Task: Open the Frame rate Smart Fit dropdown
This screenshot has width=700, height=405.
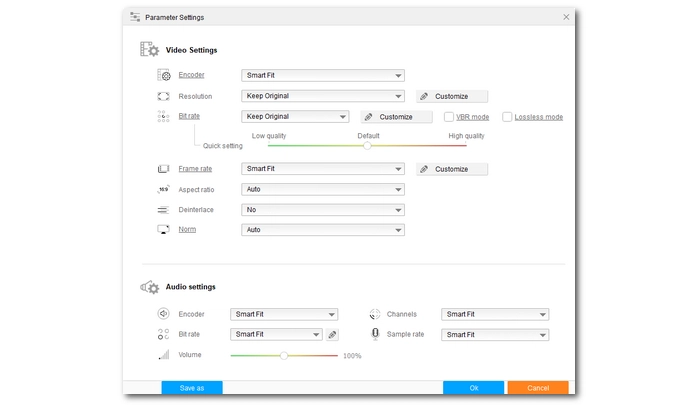Action: pos(323,169)
